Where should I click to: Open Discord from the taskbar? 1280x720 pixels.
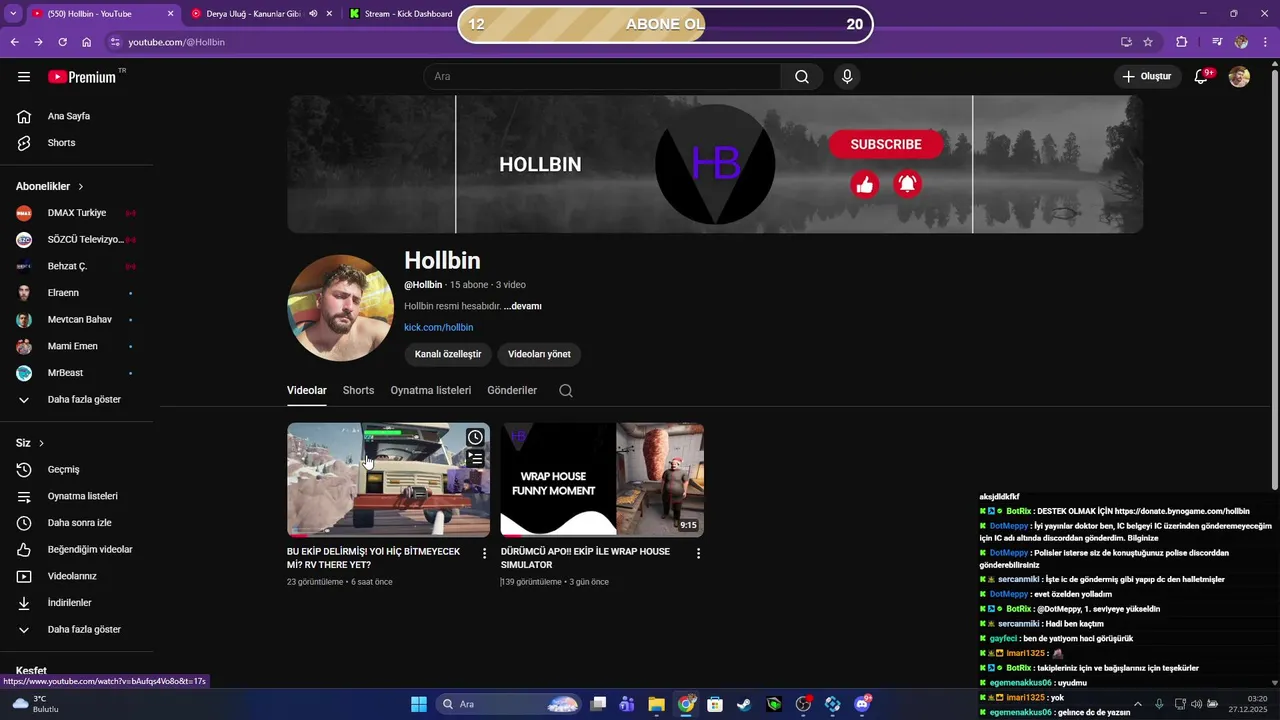862,704
